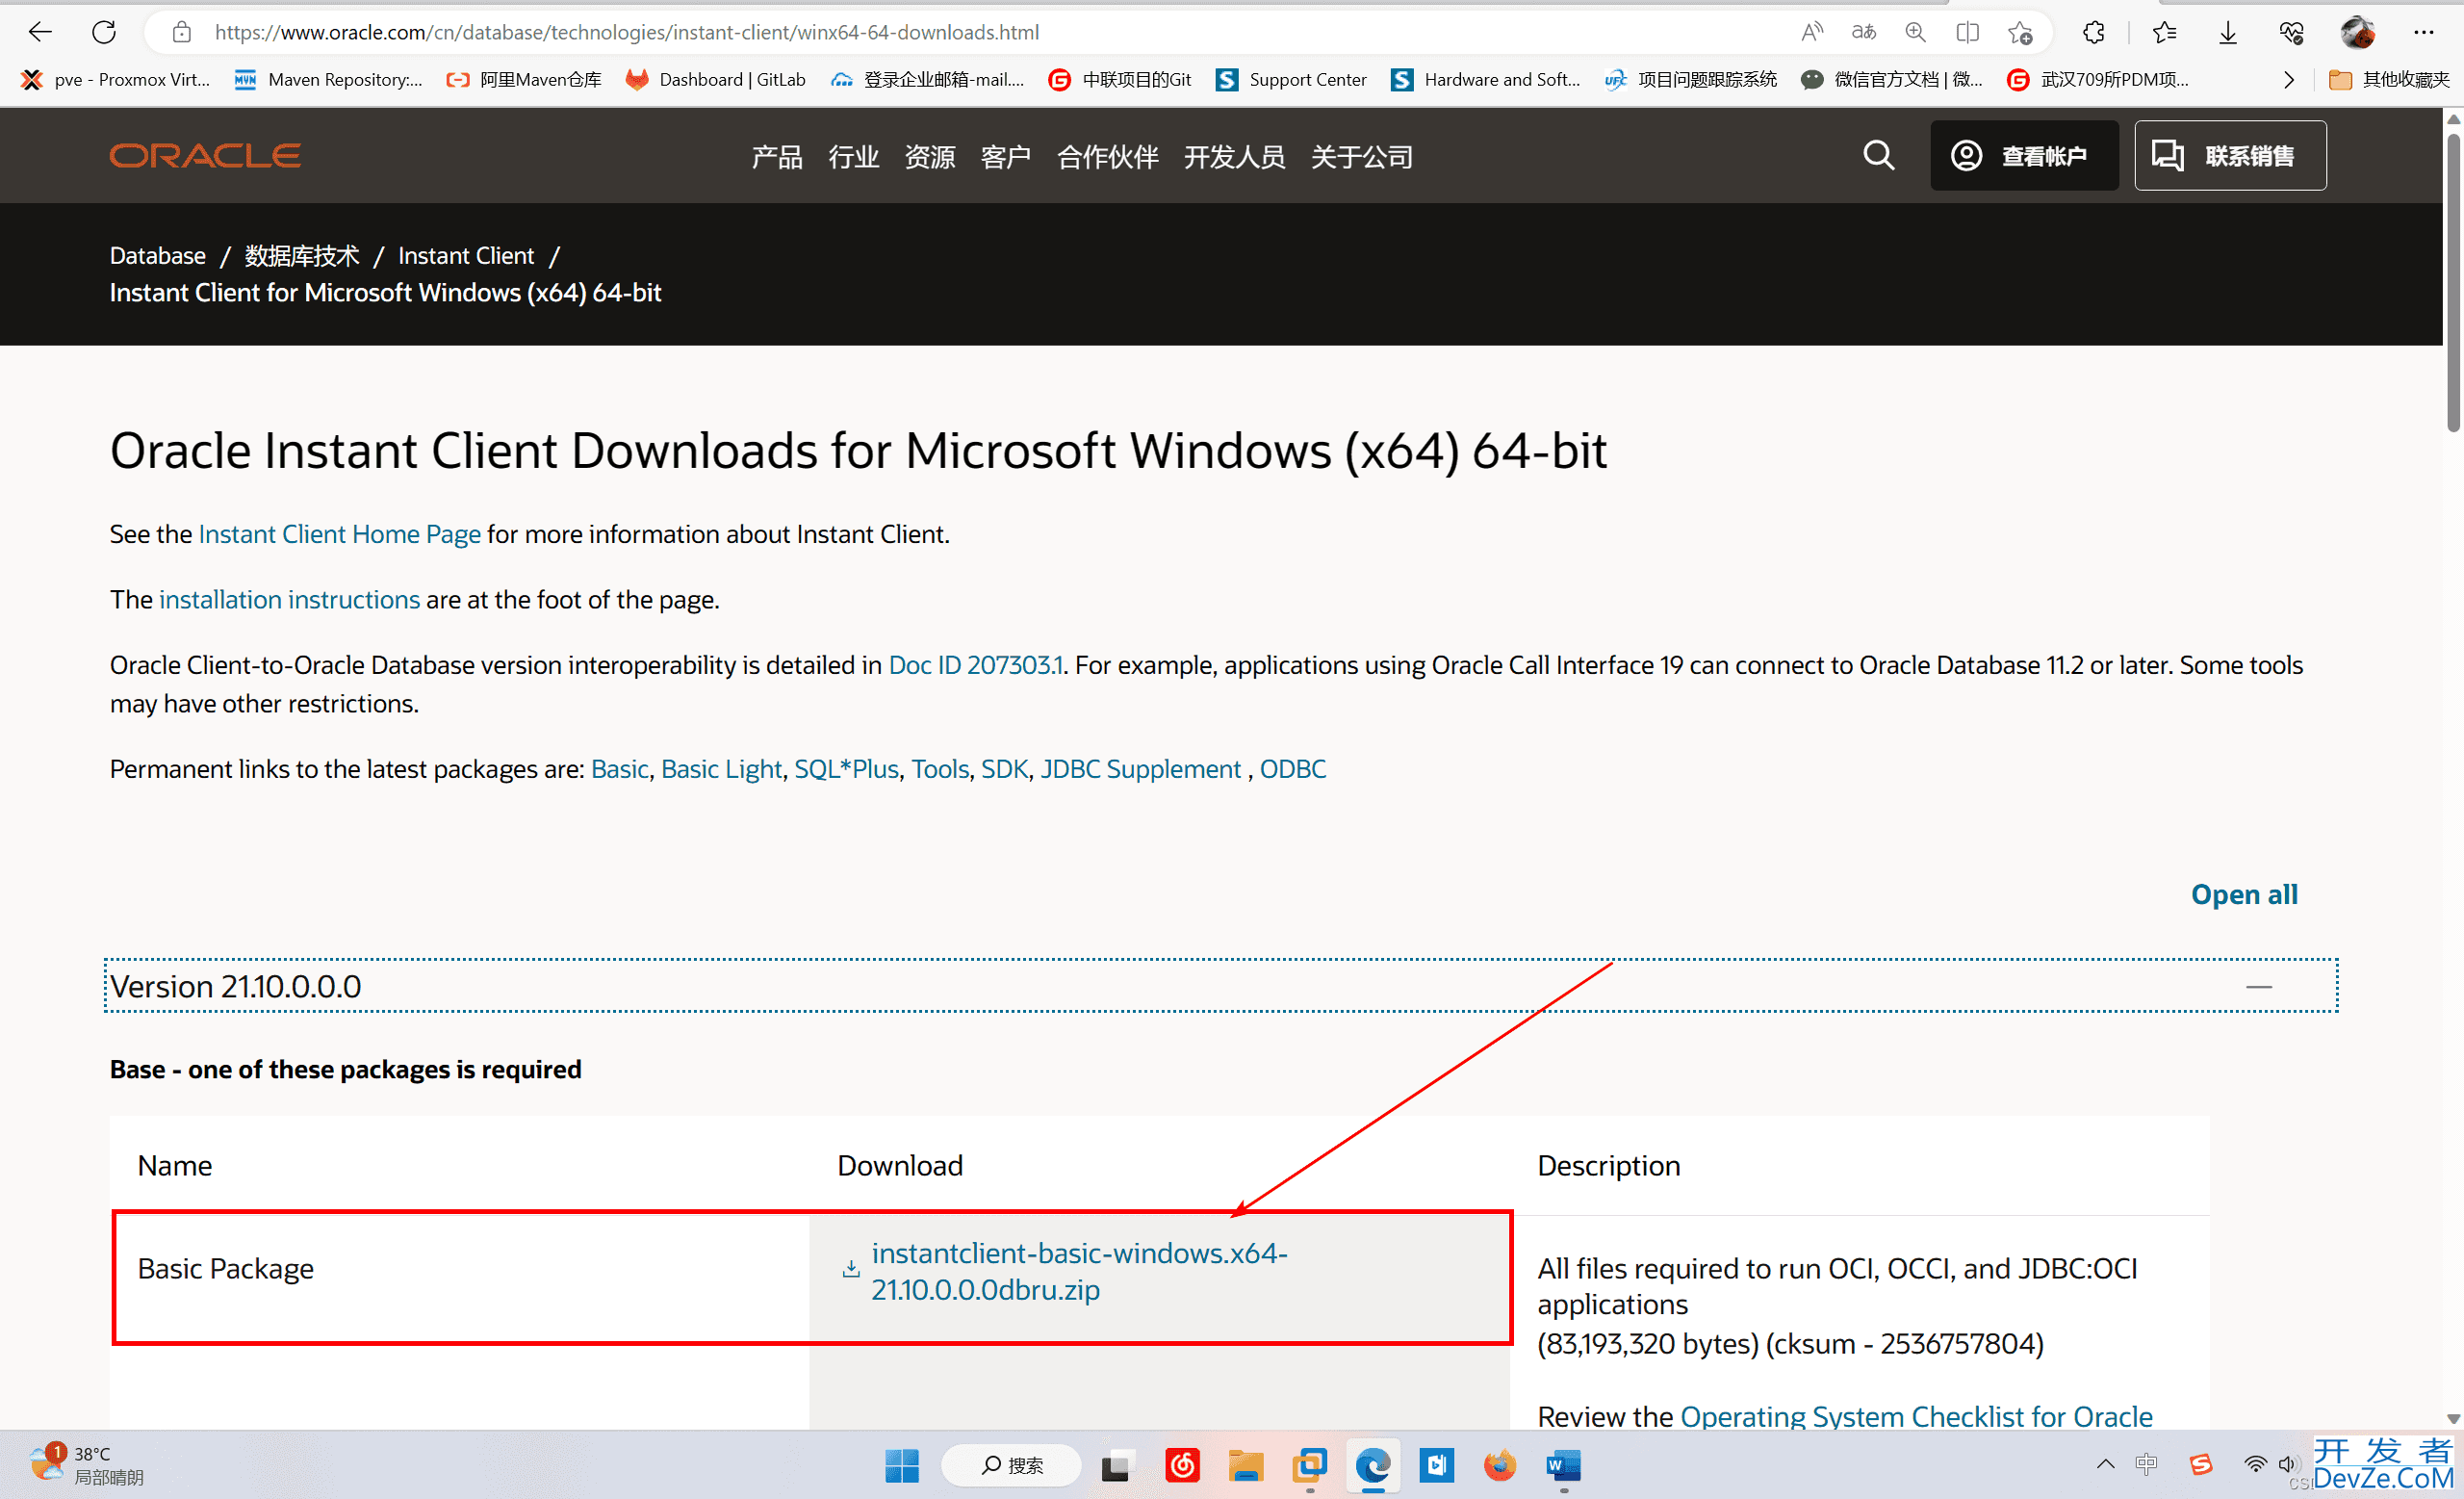Open the pve - Proxmox Virt... bookmark
This screenshot has width=2464, height=1499.
116,80
